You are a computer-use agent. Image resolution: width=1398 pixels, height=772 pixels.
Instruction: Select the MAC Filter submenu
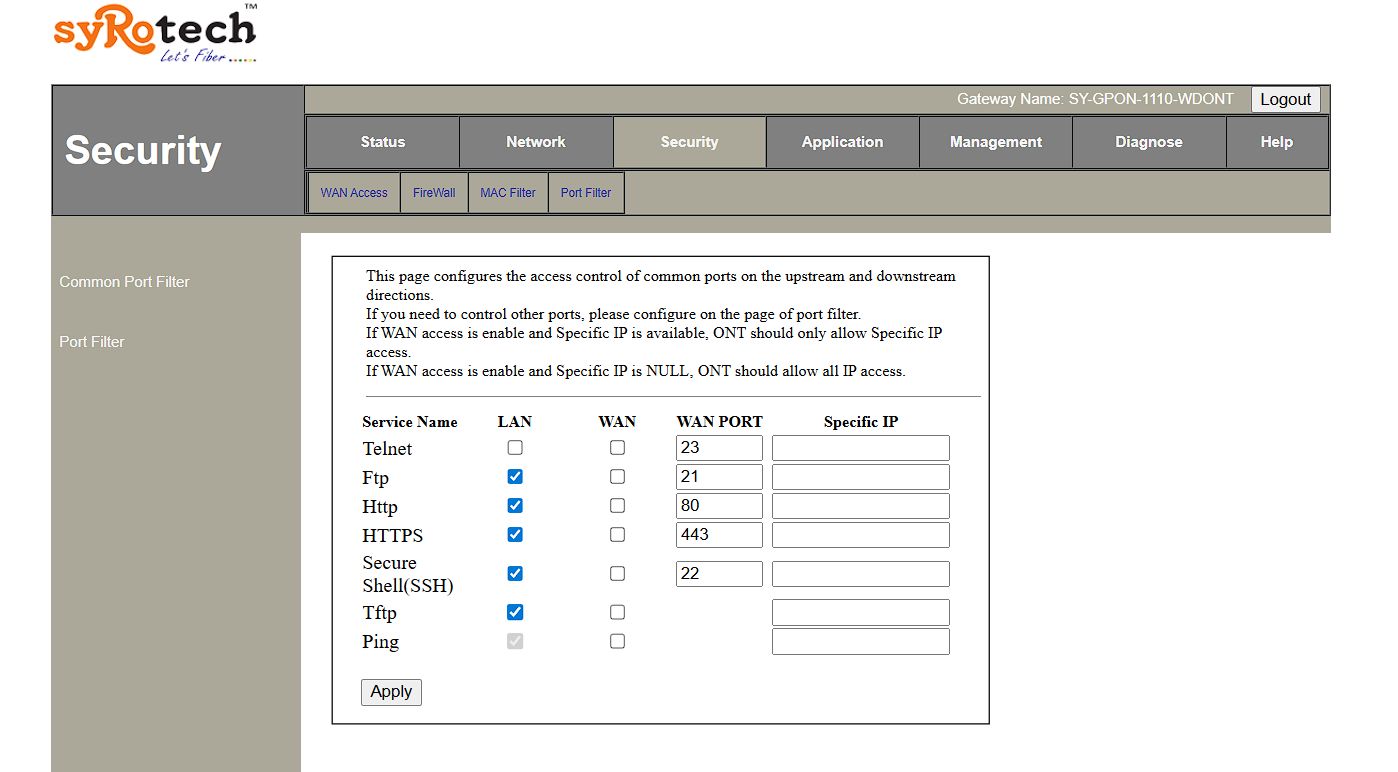507,193
